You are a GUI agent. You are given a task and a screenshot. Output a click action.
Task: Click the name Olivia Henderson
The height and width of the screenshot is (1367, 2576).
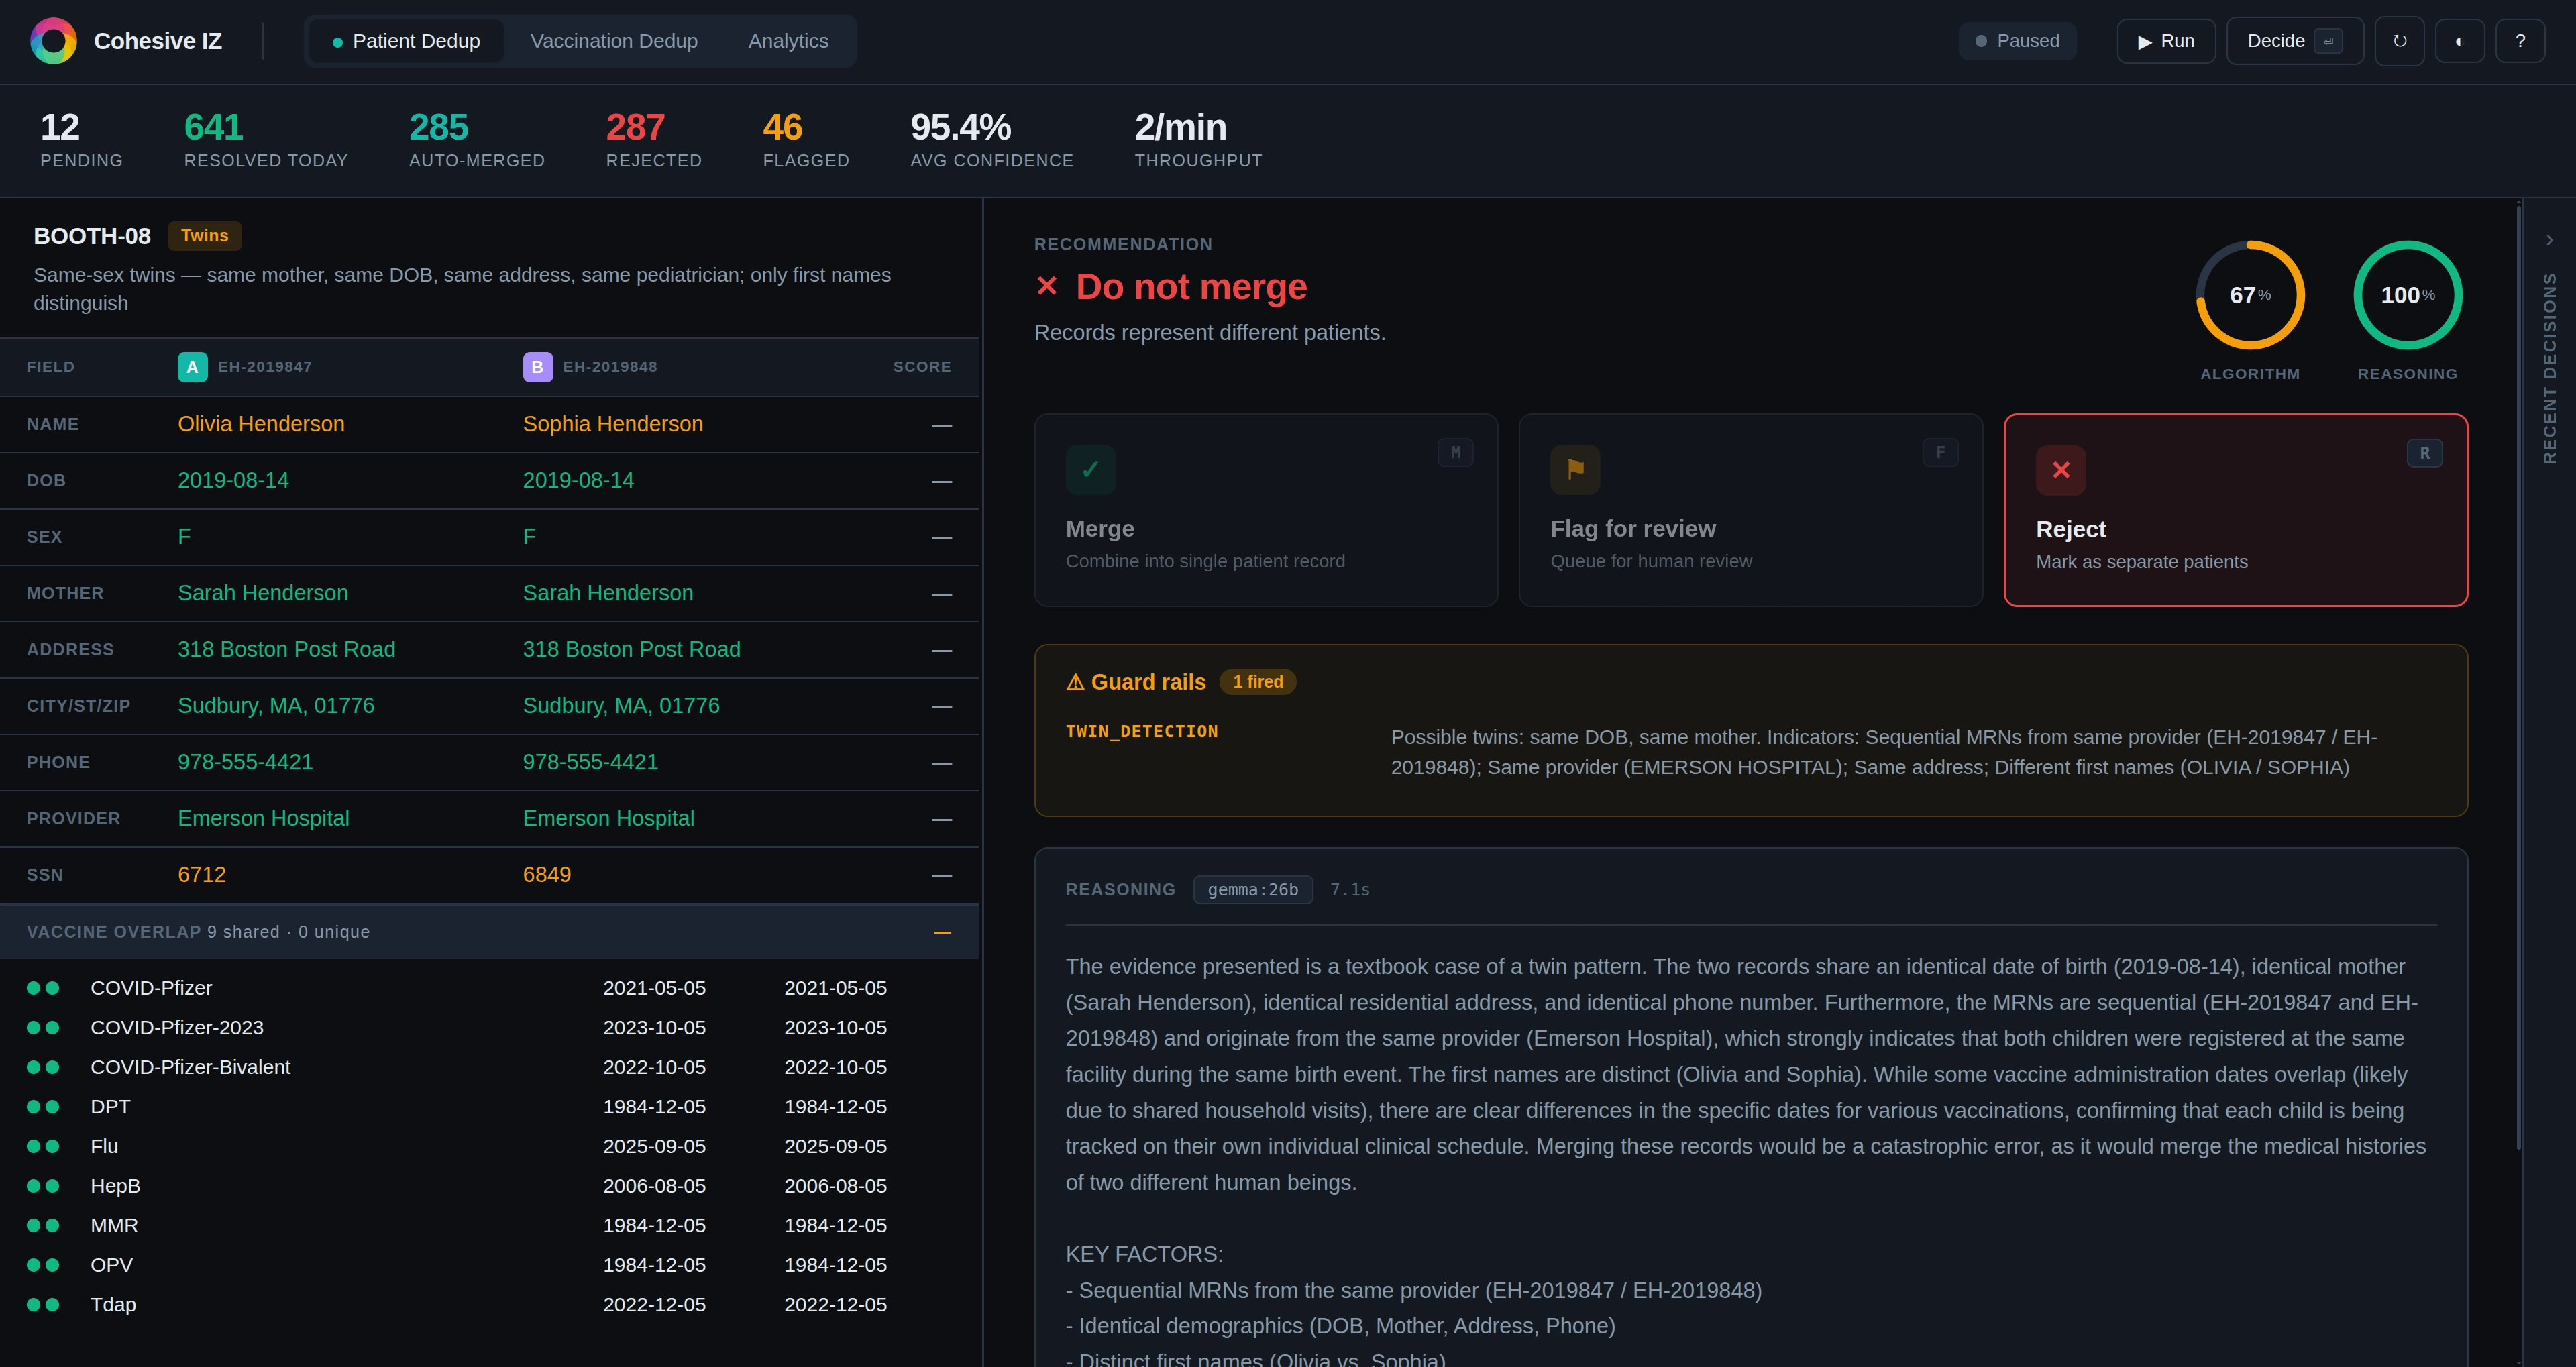[261, 424]
